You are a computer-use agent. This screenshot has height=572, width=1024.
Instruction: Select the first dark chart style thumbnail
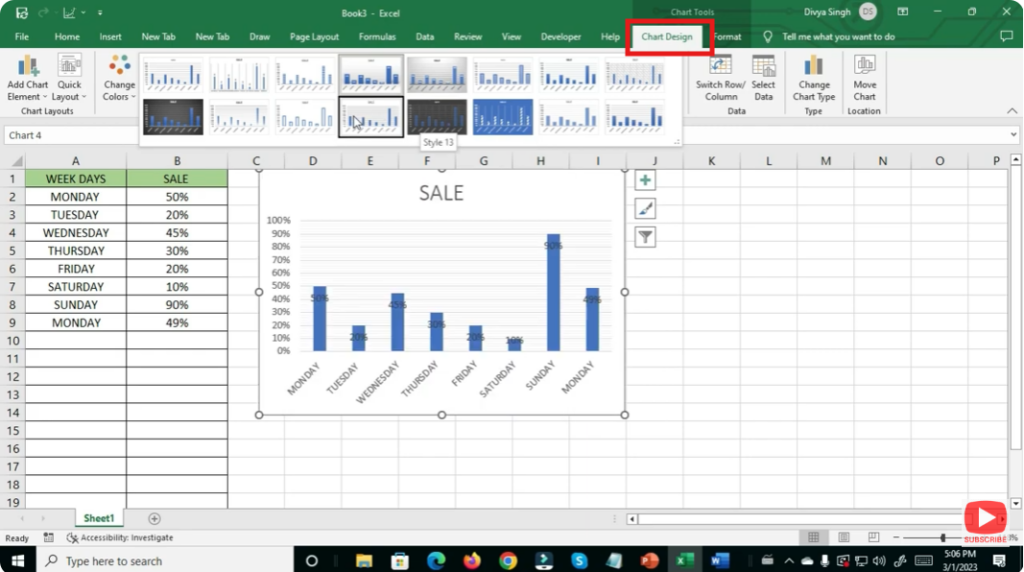point(173,117)
